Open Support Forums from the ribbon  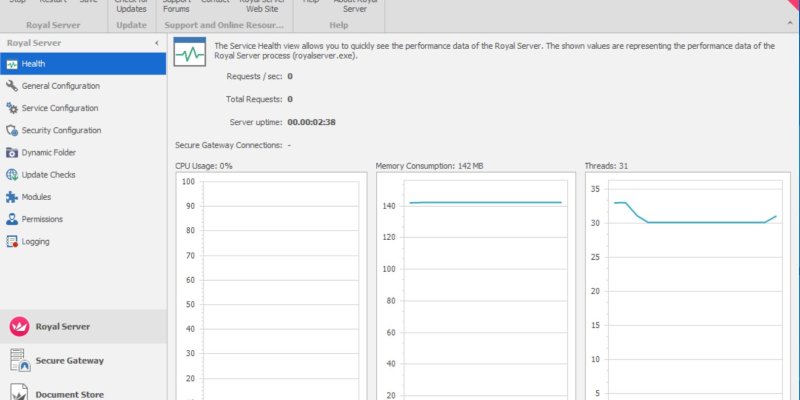point(176,6)
